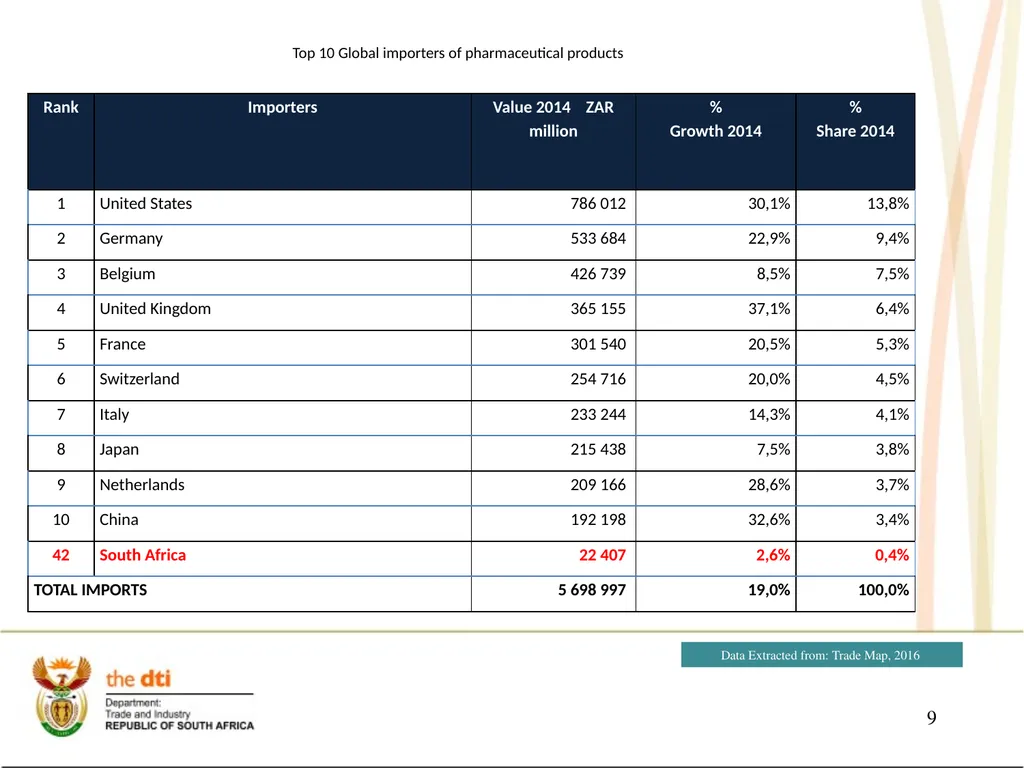
Task: Click the growth '20,0%' for Switzerland
Action: (769, 379)
